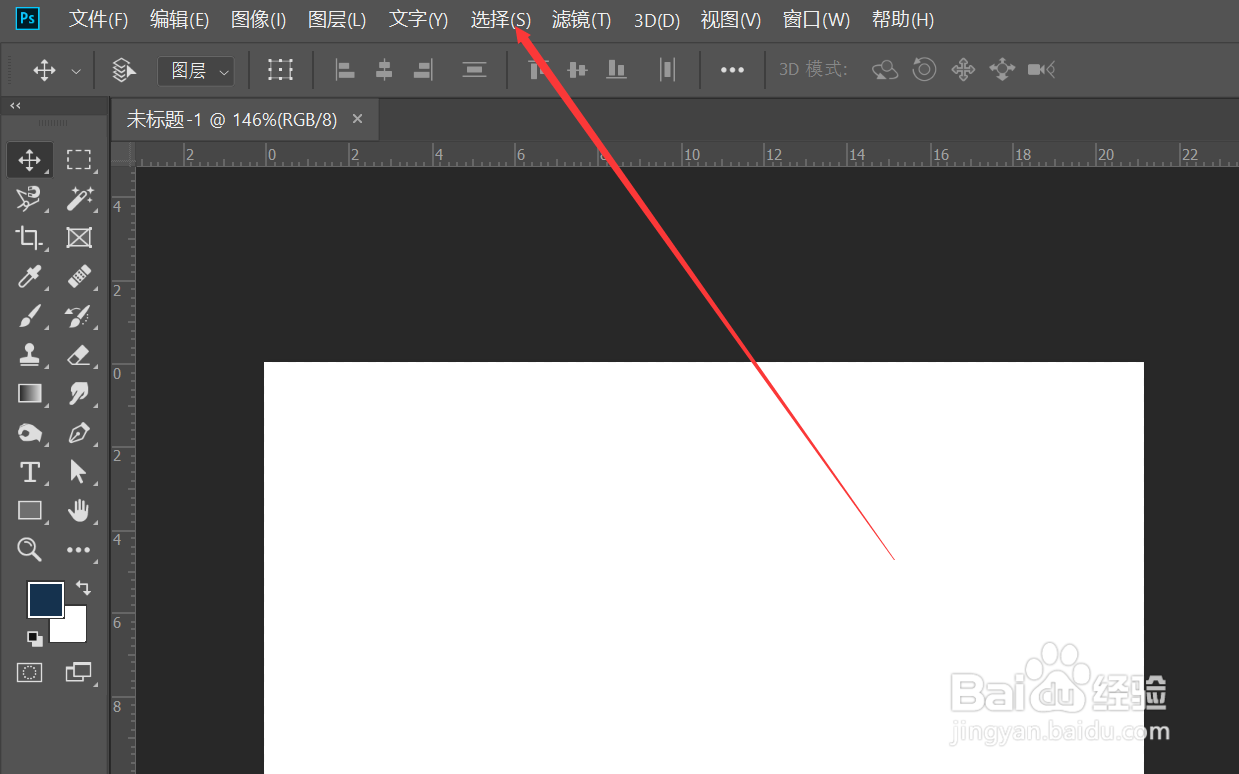Open the 选择(S) menu

[x=500, y=19]
